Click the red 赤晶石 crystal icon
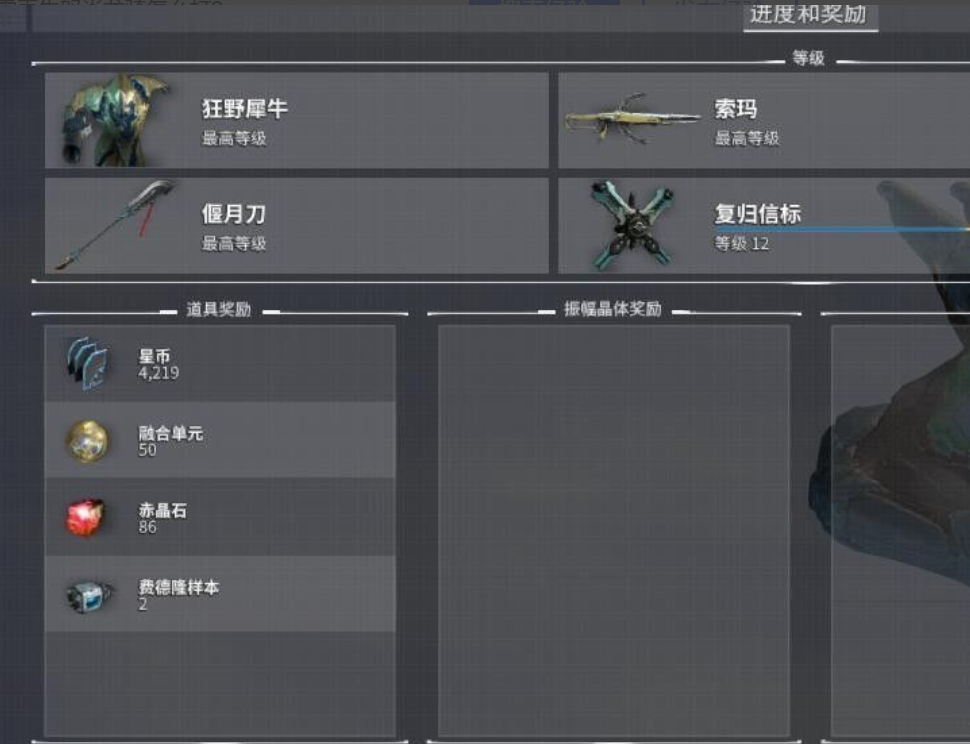This screenshot has width=970, height=744. [x=86, y=517]
